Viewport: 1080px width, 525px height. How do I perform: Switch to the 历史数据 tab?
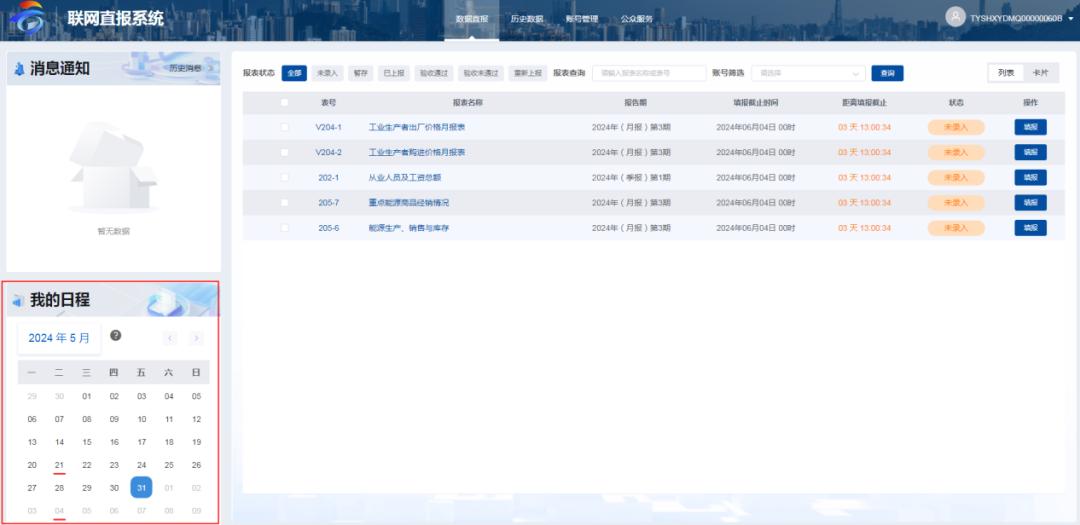tap(527, 19)
